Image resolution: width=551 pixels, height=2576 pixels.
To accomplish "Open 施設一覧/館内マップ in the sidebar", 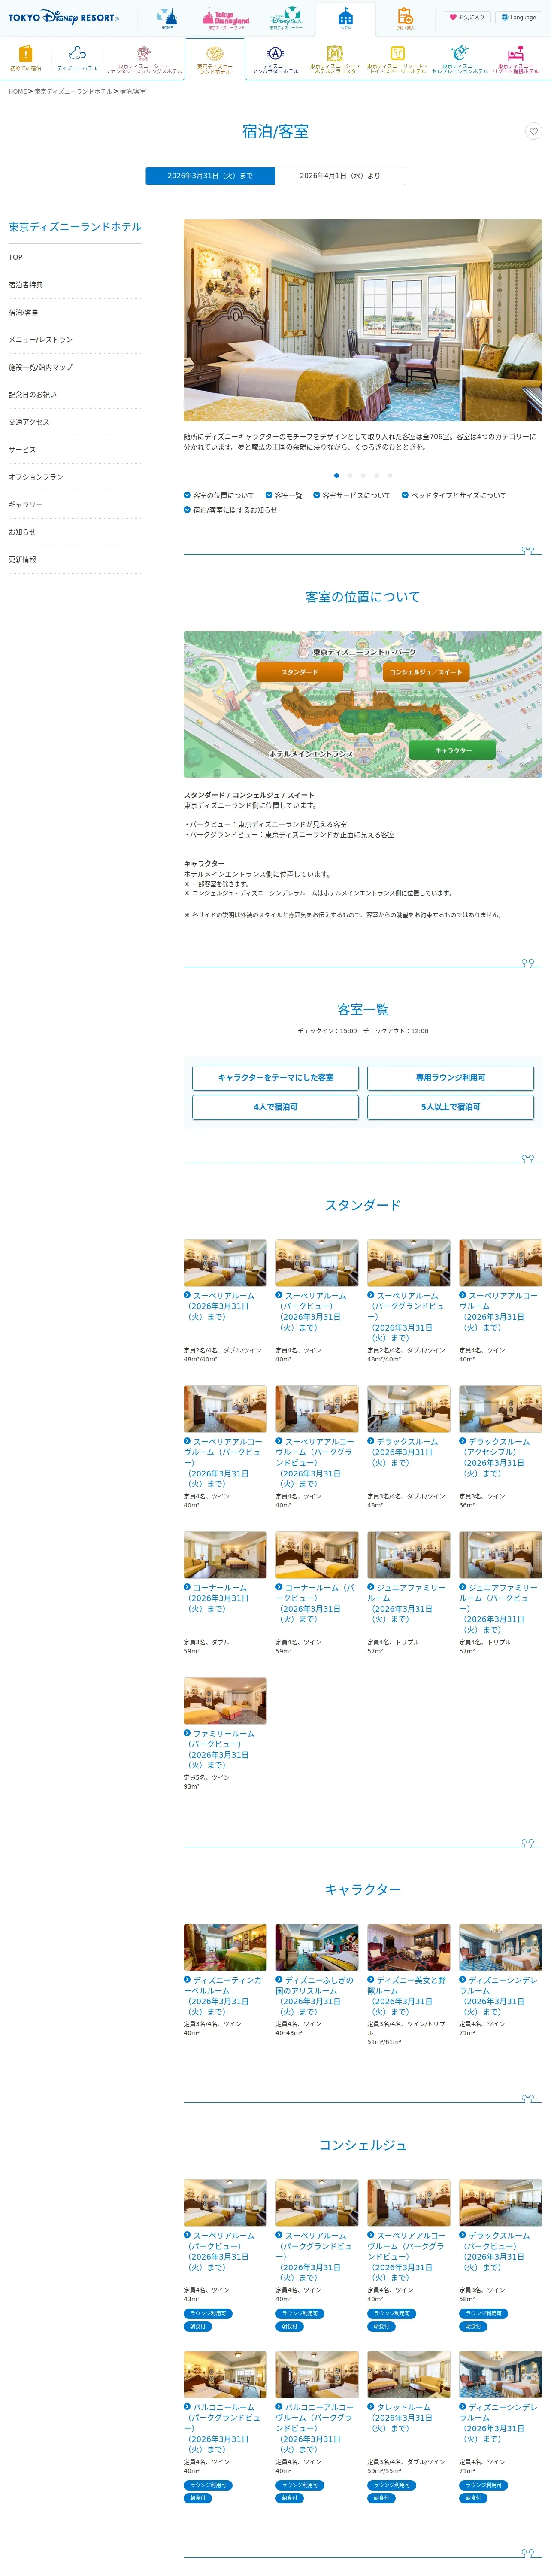I will coord(76,367).
